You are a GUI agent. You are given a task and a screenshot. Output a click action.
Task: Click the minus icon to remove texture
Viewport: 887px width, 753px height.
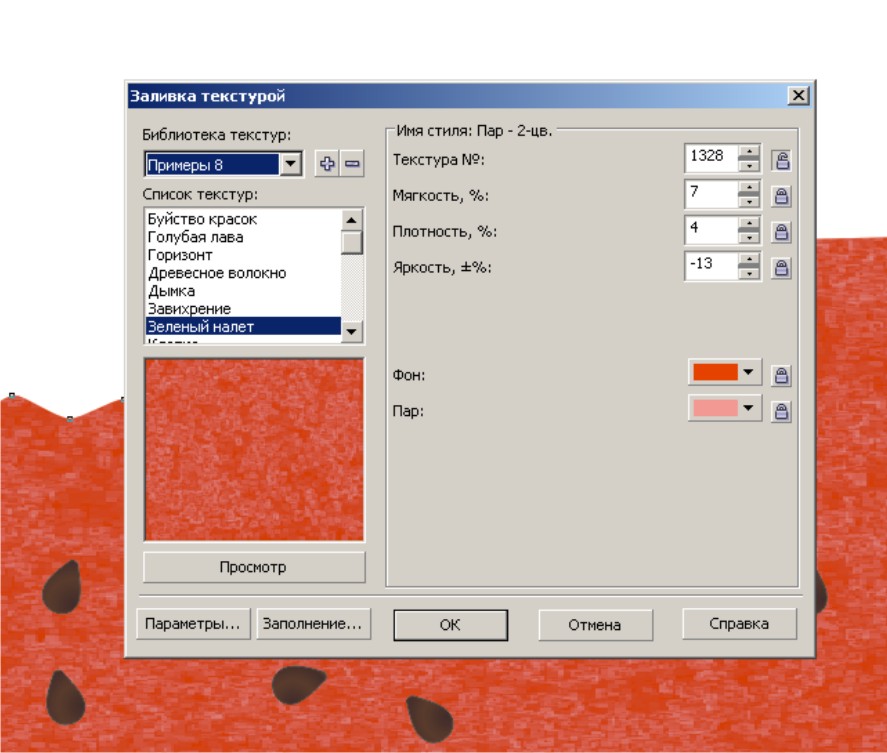[x=352, y=164]
